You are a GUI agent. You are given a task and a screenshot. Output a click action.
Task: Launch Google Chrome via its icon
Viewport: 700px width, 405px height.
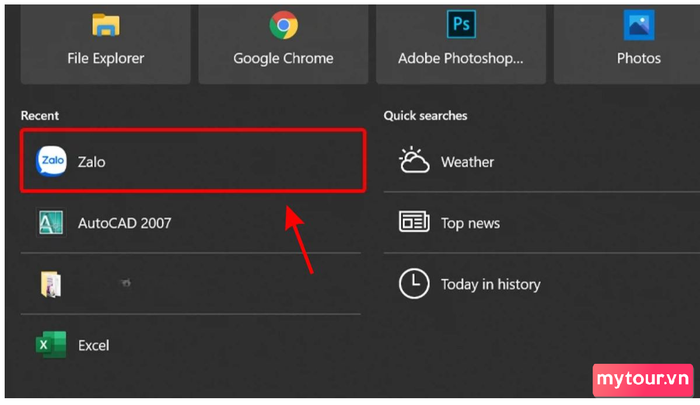tap(283, 25)
